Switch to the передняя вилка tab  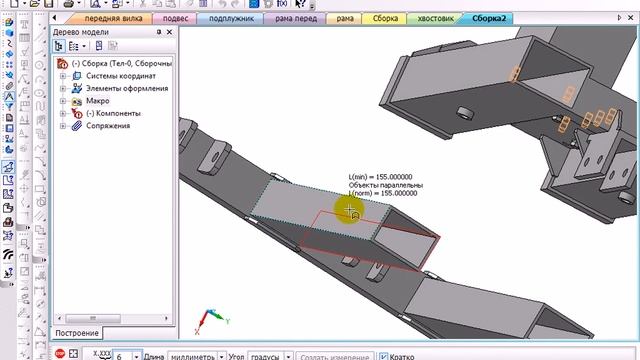pos(113,18)
